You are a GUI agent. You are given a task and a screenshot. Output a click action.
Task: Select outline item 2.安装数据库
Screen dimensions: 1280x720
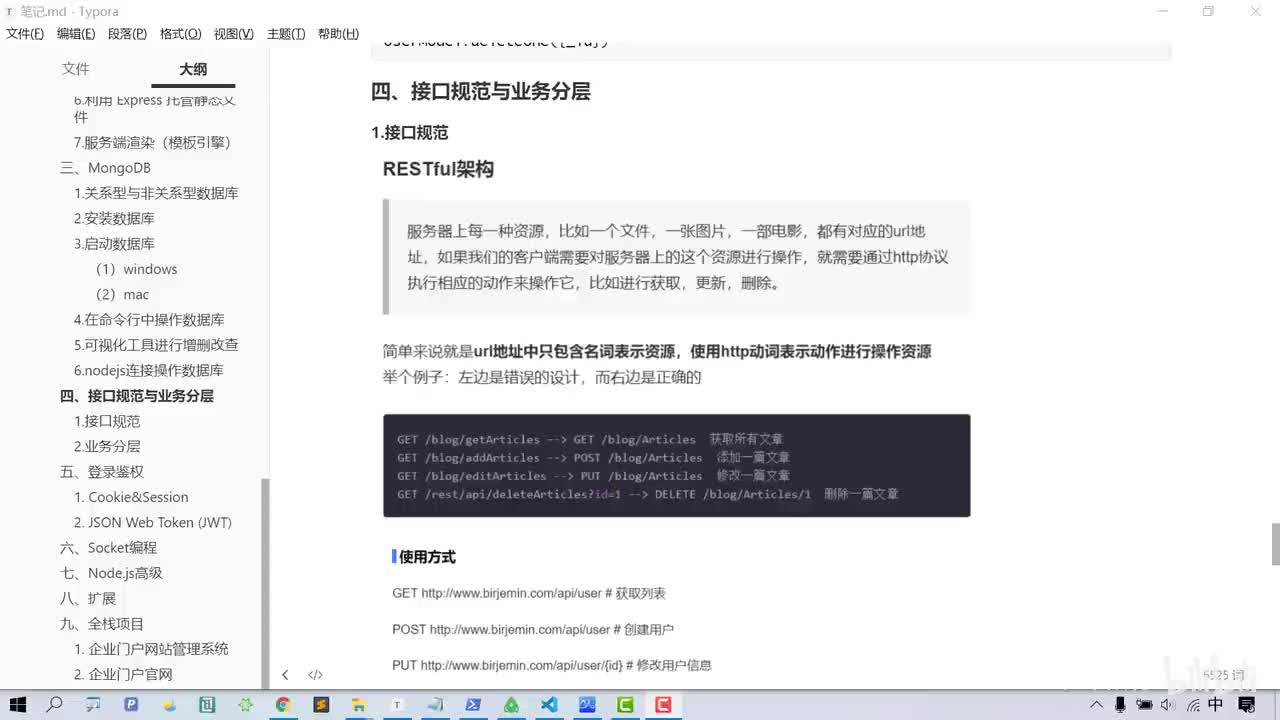(x=114, y=218)
